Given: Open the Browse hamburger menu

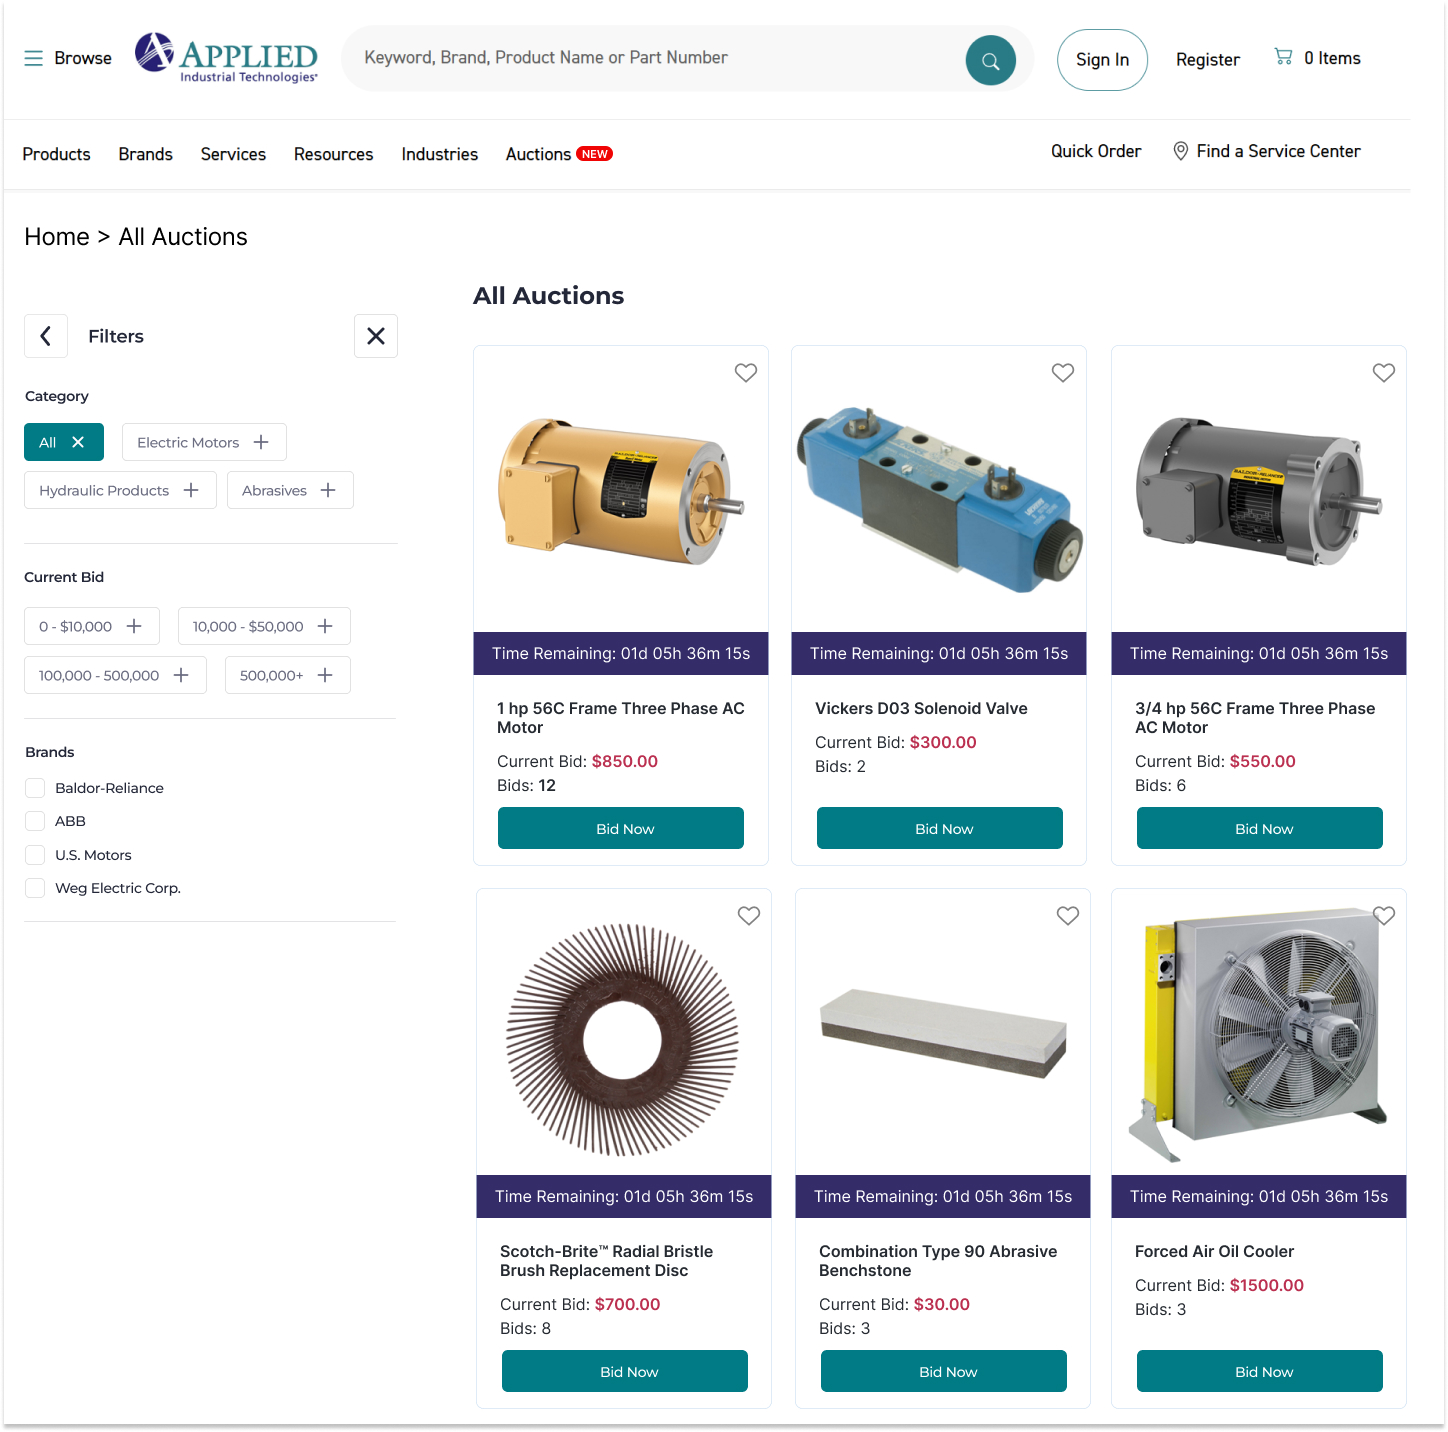Looking at the screenshot, I should point(67,58).
